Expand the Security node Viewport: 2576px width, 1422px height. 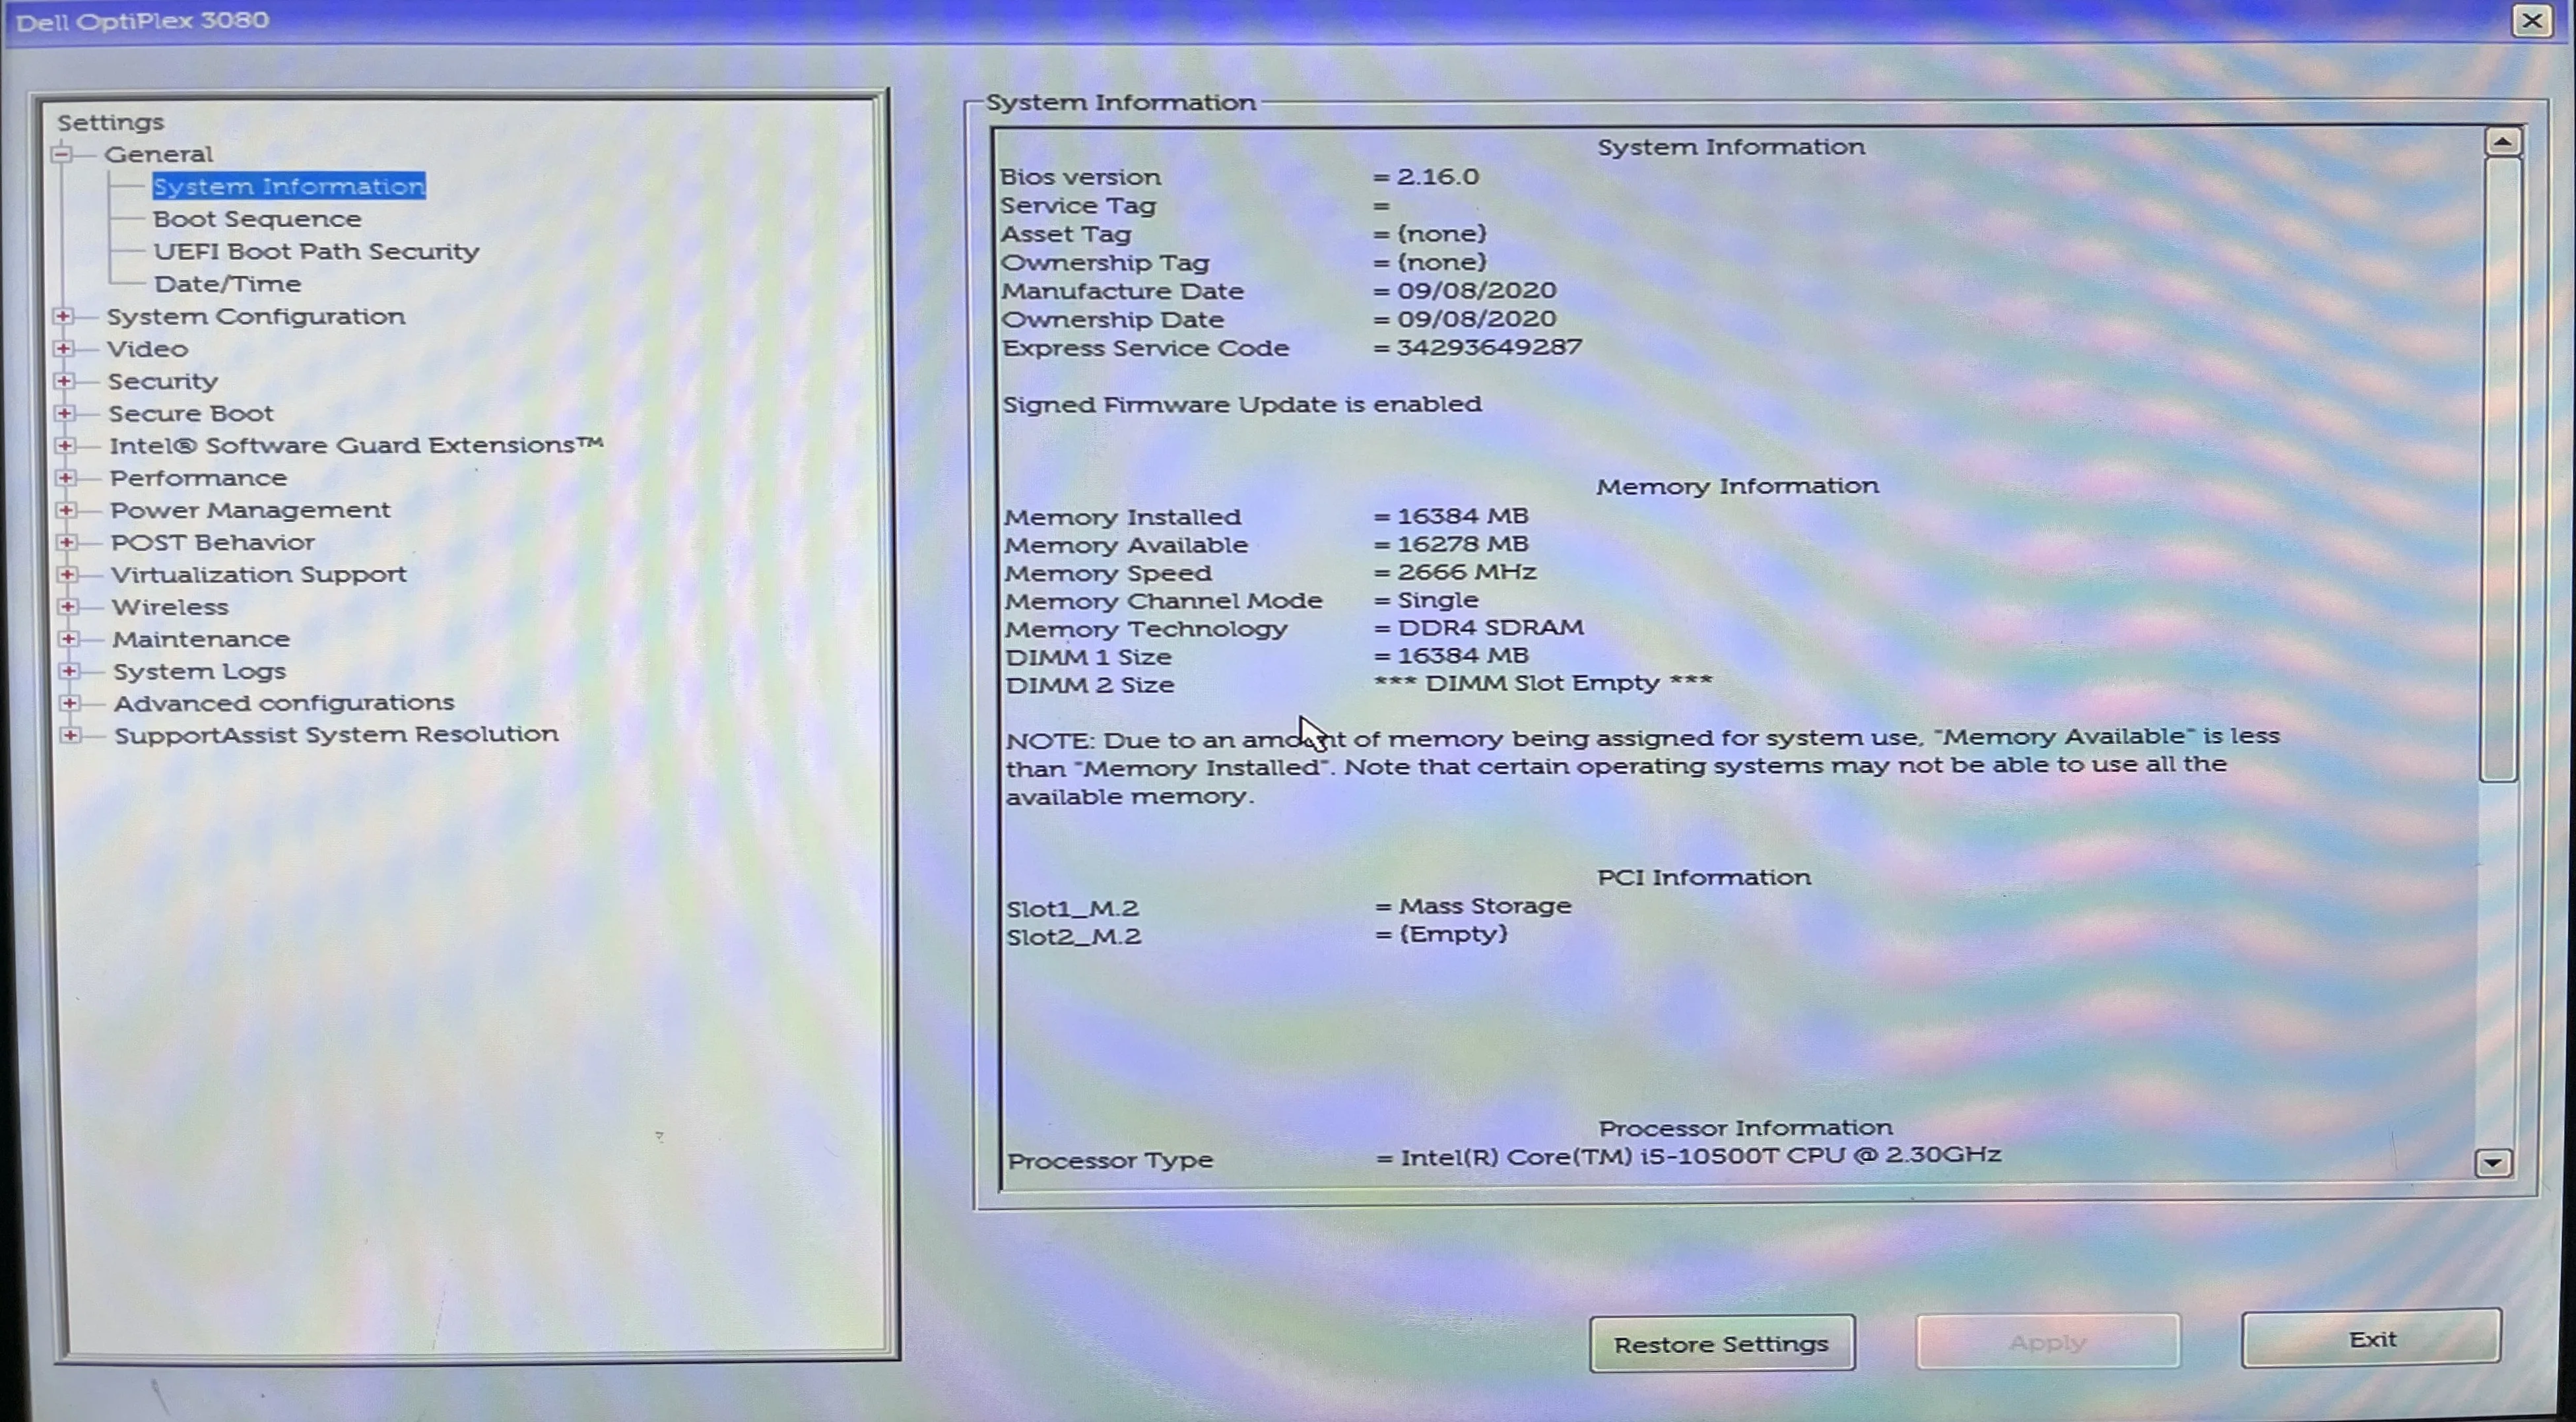pos(64,381)
